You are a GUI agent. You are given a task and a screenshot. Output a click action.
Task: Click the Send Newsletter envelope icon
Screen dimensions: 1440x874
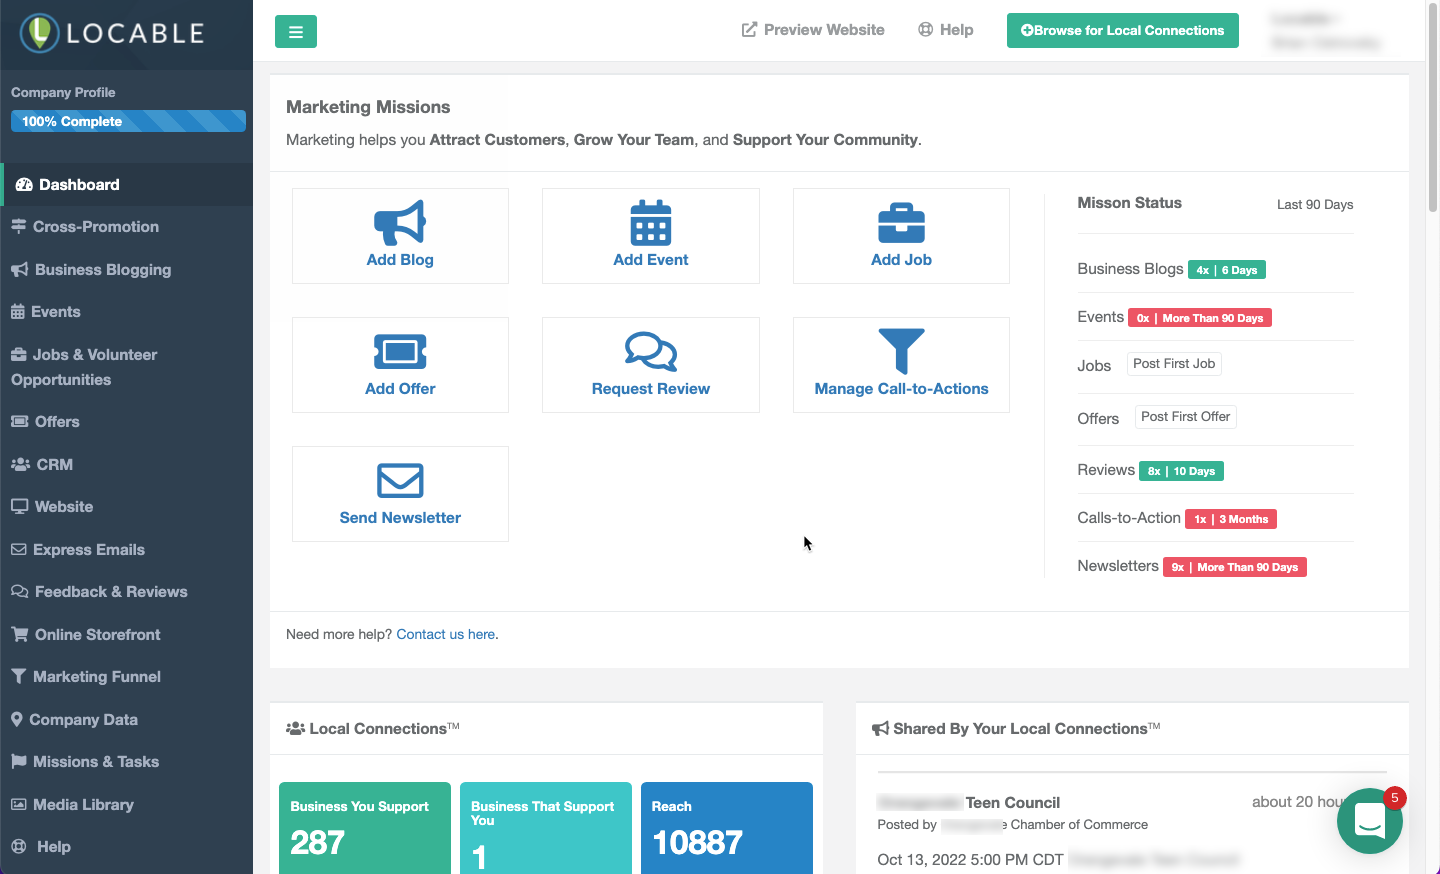pos(400,478)
